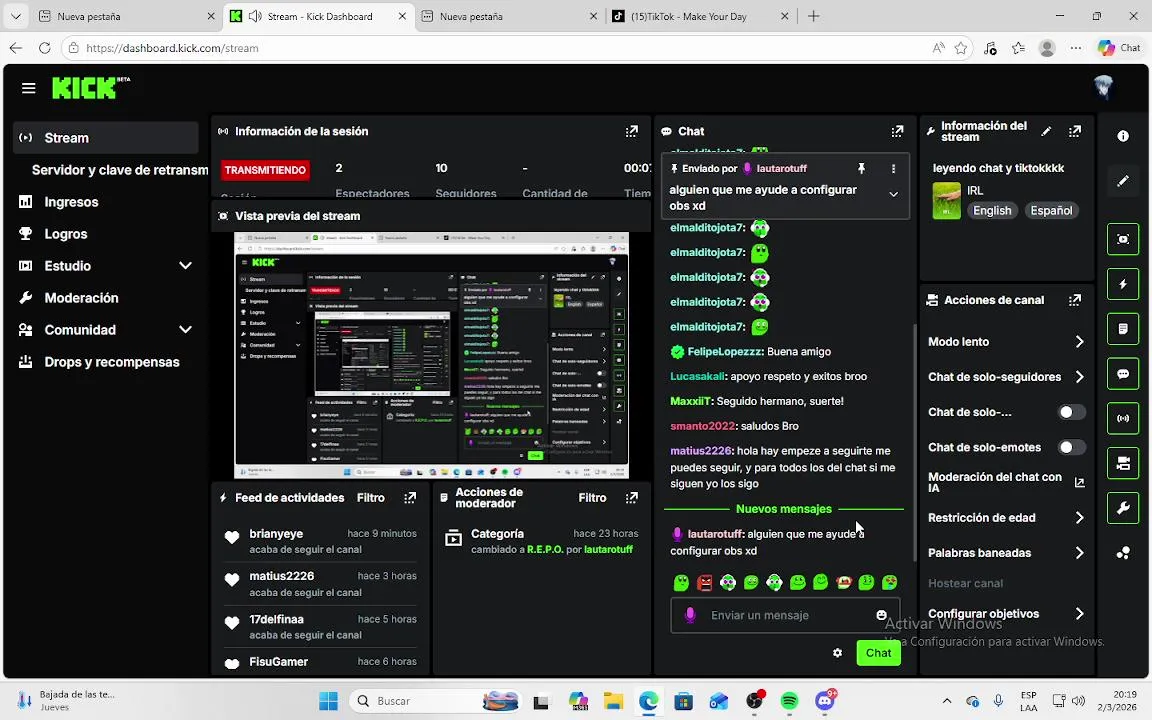Viewport: 1152px width, 720px height.
Task: Toggle the stream preview widget icon in sidebar
Action: click(1123, 240)
